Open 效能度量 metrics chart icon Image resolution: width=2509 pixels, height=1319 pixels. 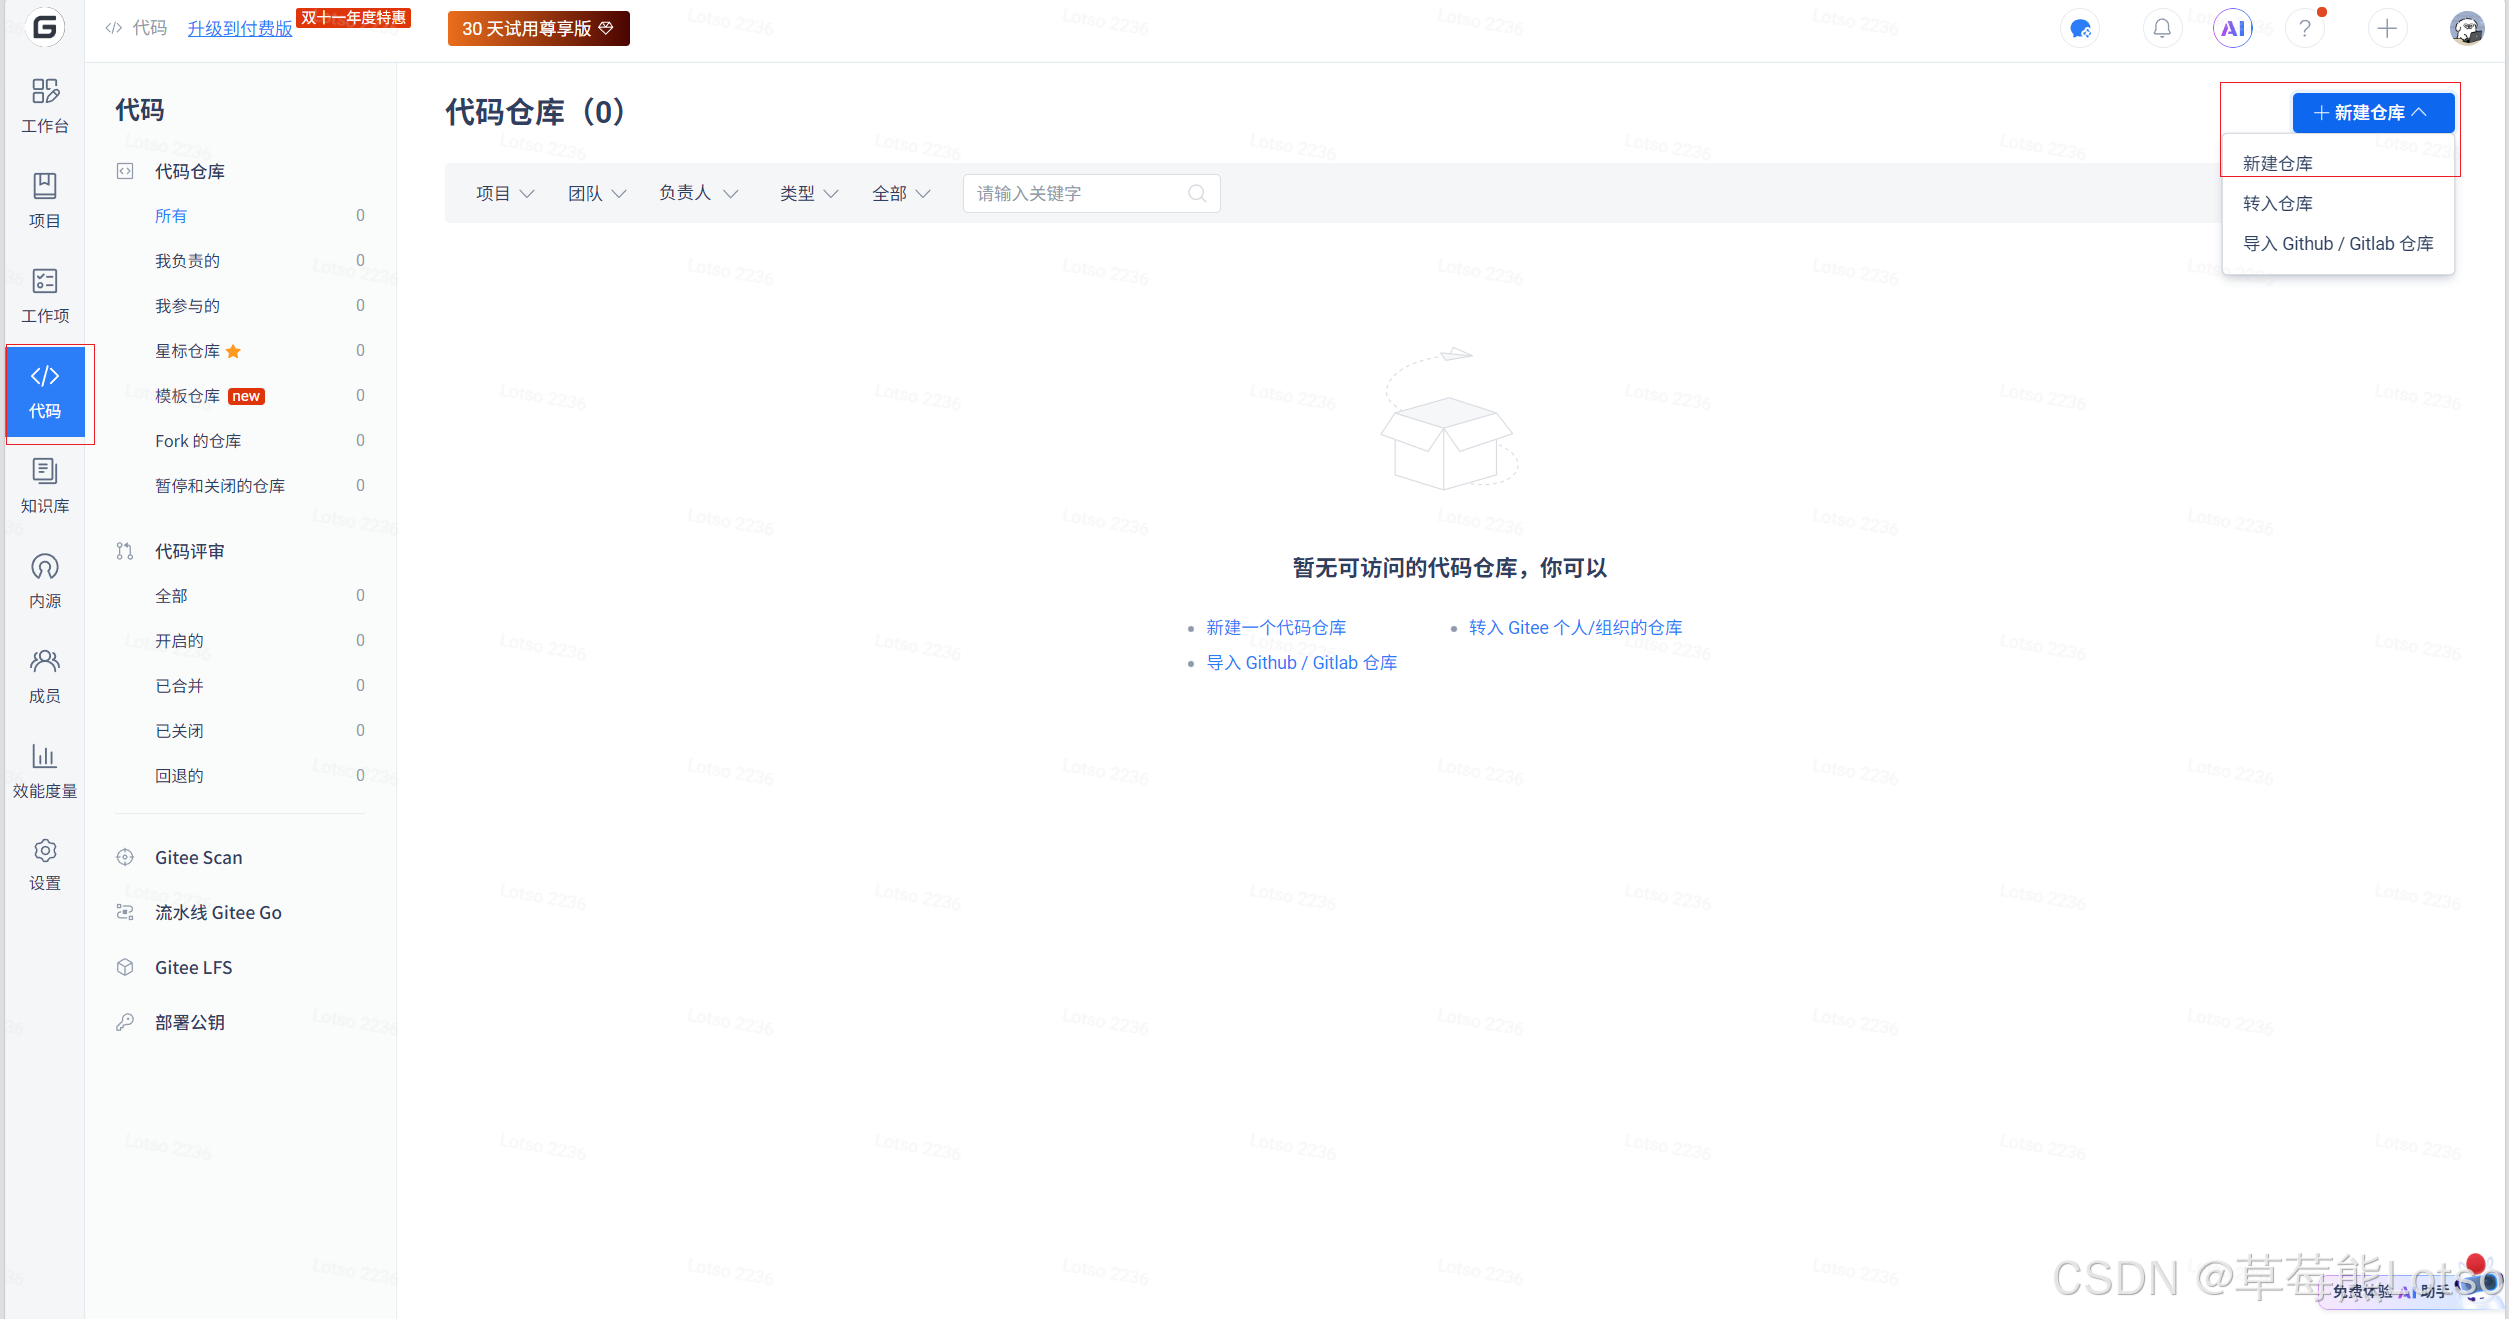[45, 770]
